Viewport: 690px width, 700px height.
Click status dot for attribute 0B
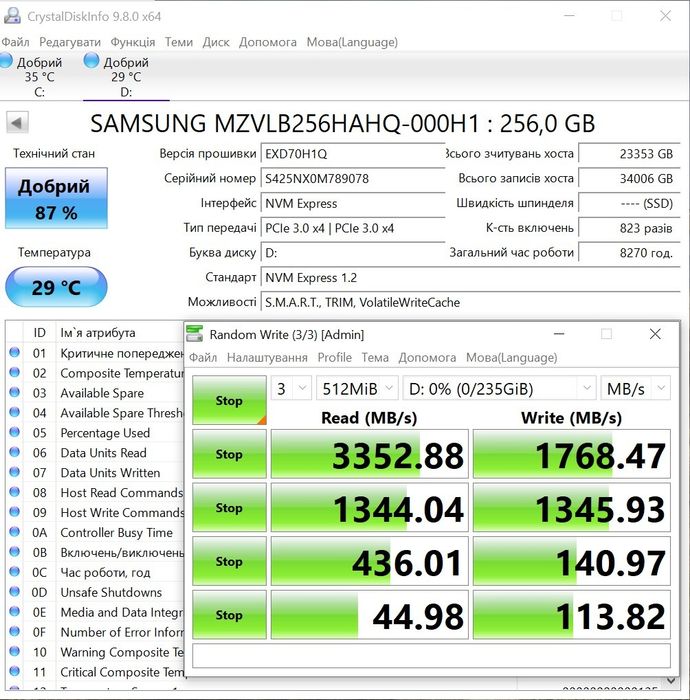click(14, 552)
